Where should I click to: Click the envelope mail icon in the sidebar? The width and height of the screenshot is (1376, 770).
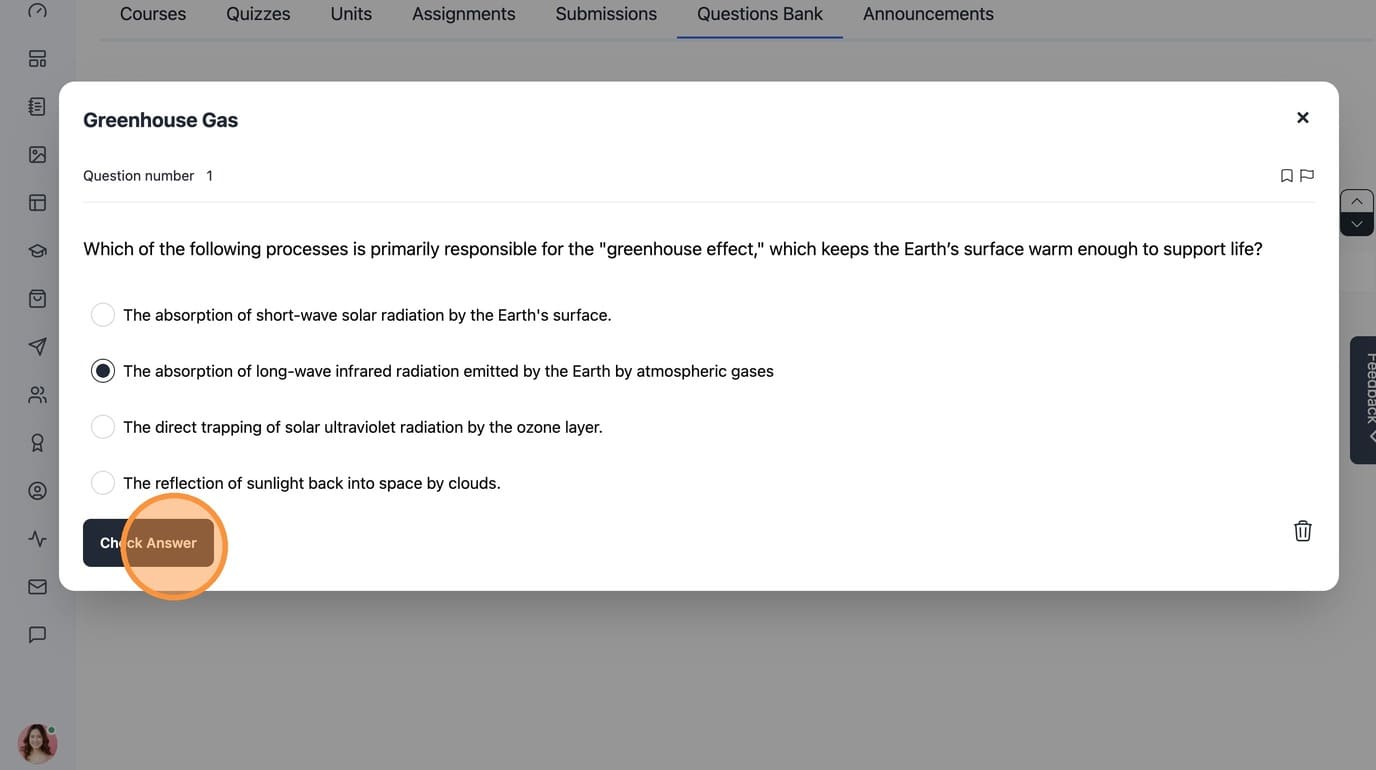click(x=37, y=587)
